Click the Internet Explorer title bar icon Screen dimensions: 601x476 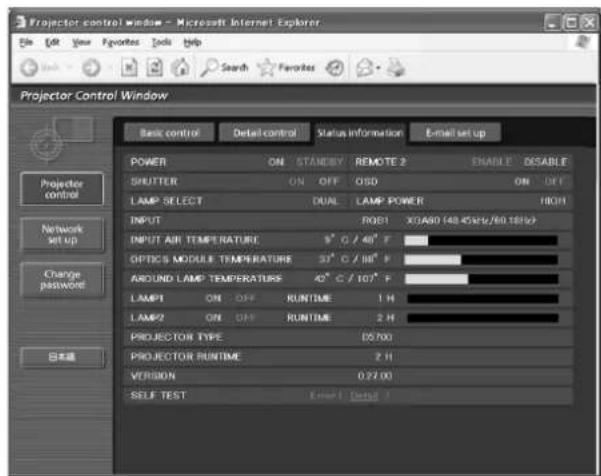tap(21, 22)
